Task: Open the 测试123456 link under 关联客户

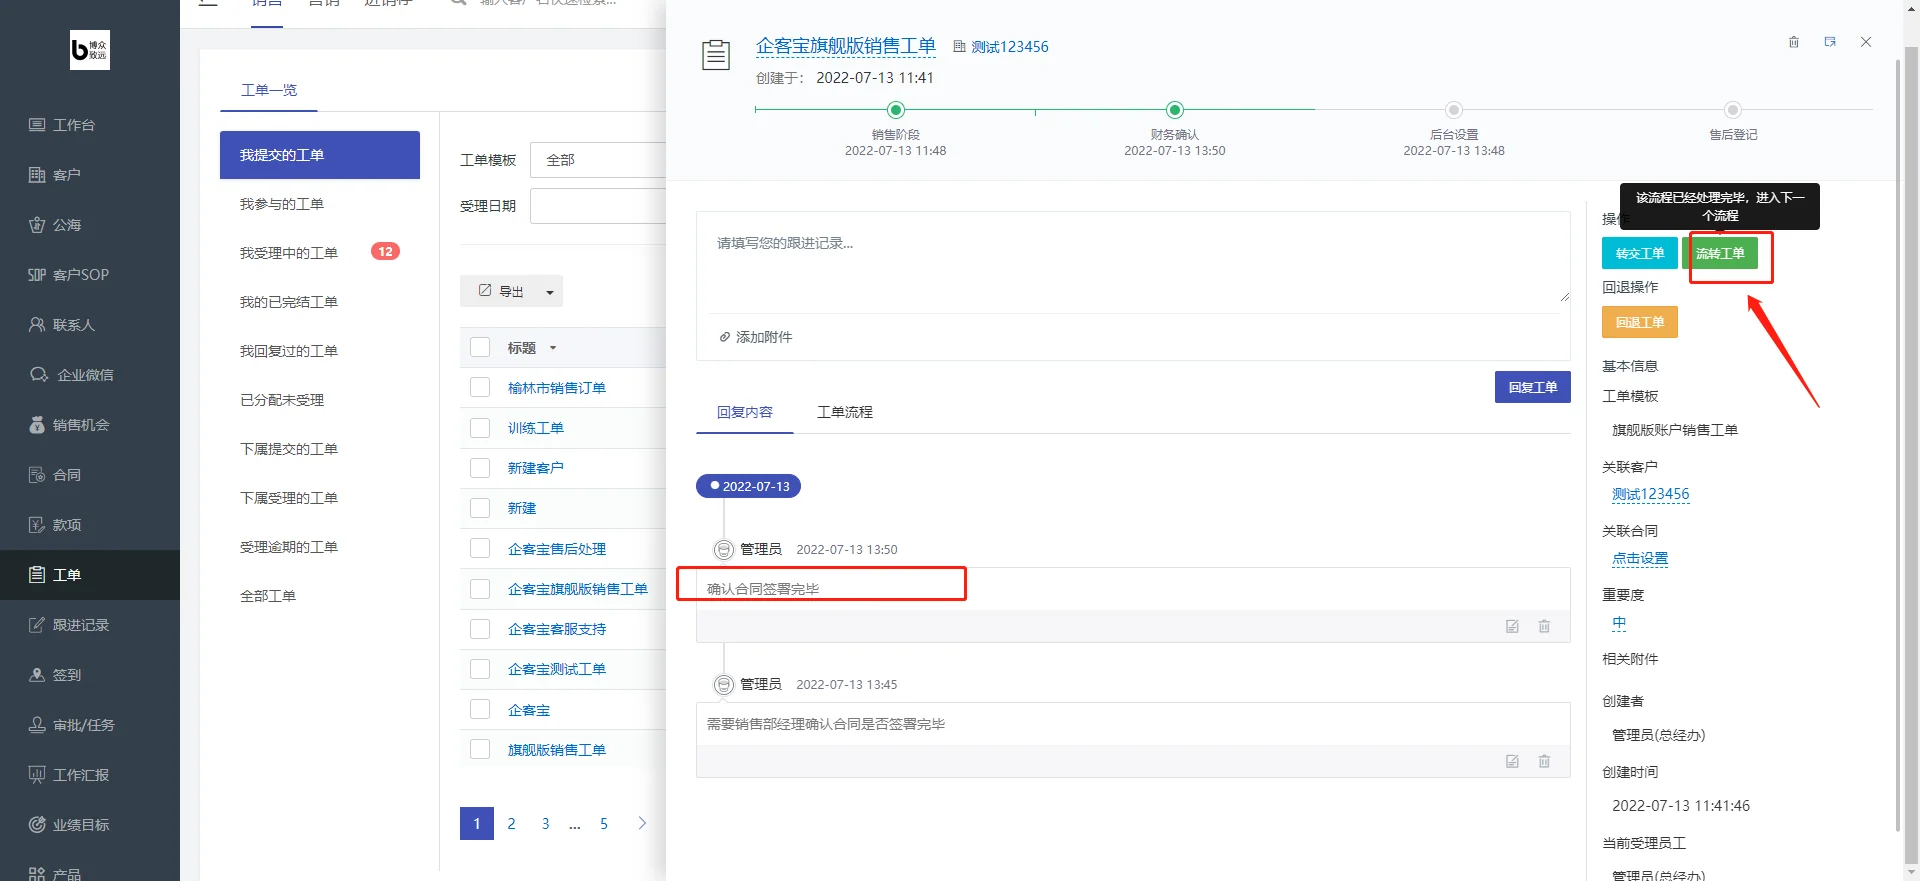Action: click(x=1651, y=494)
